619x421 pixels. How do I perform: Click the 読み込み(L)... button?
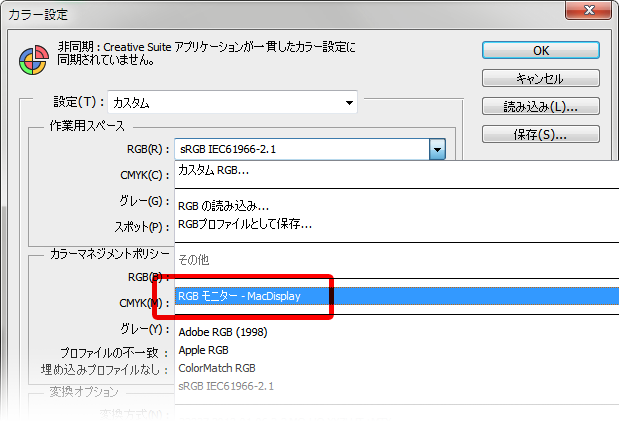tap(540, 106)
